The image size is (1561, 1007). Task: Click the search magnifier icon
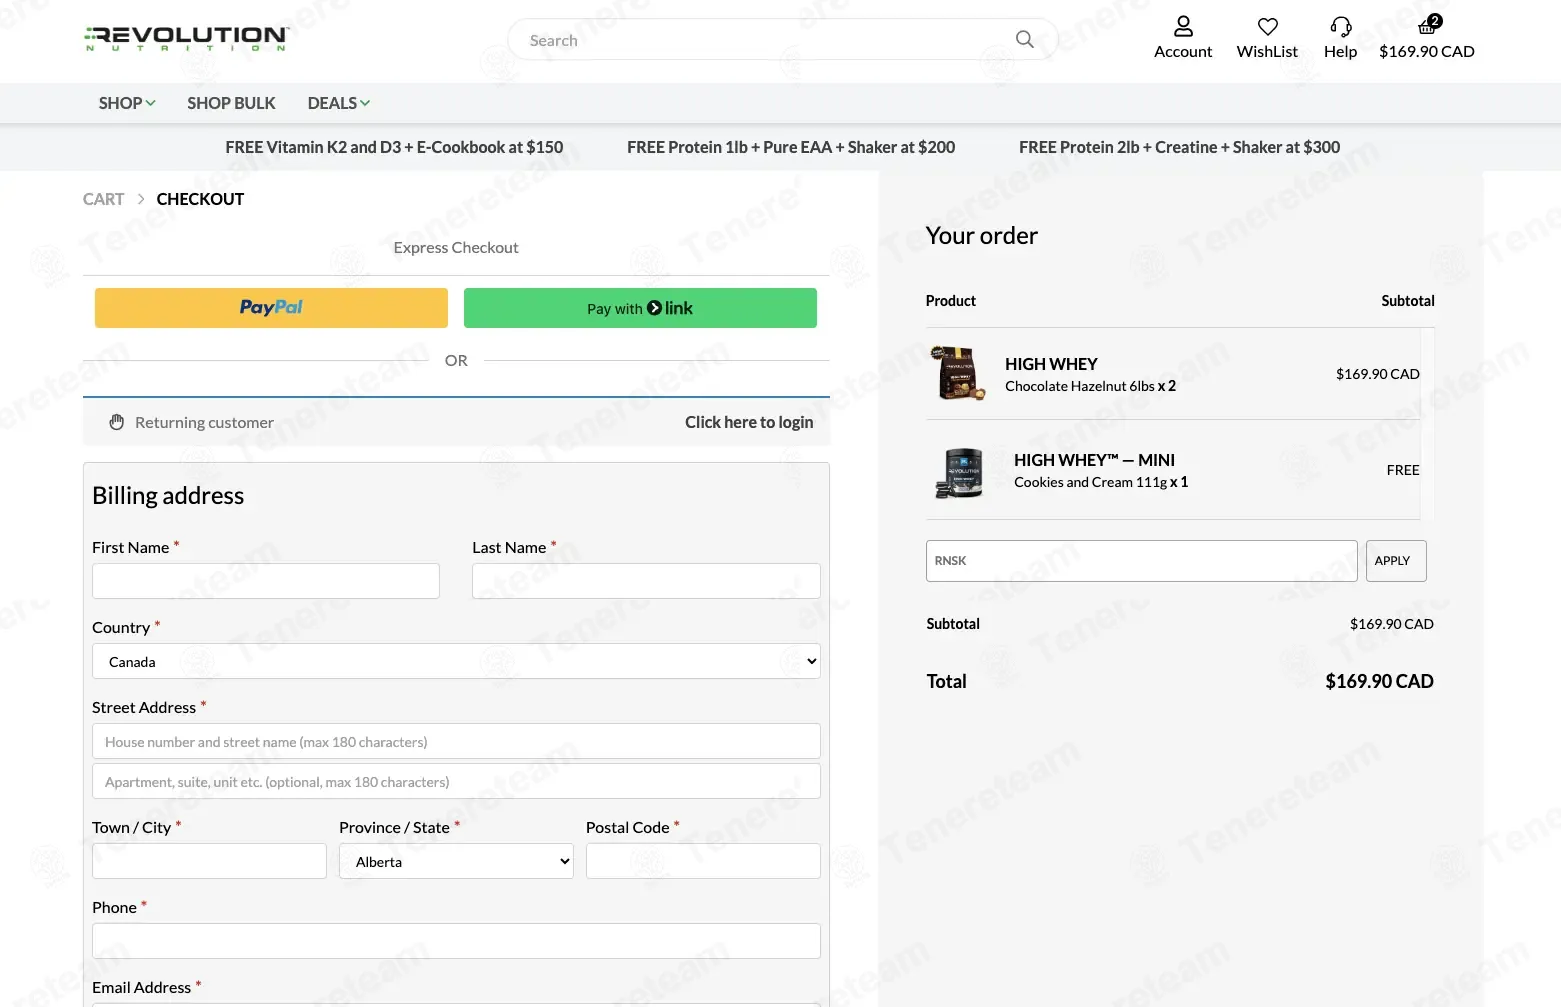pos(1024,39)
